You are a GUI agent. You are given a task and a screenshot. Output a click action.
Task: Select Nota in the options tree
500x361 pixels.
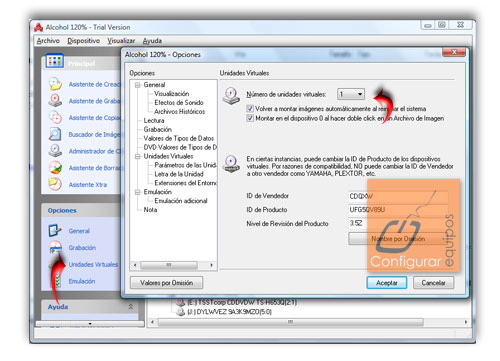[x=150, y=210]
